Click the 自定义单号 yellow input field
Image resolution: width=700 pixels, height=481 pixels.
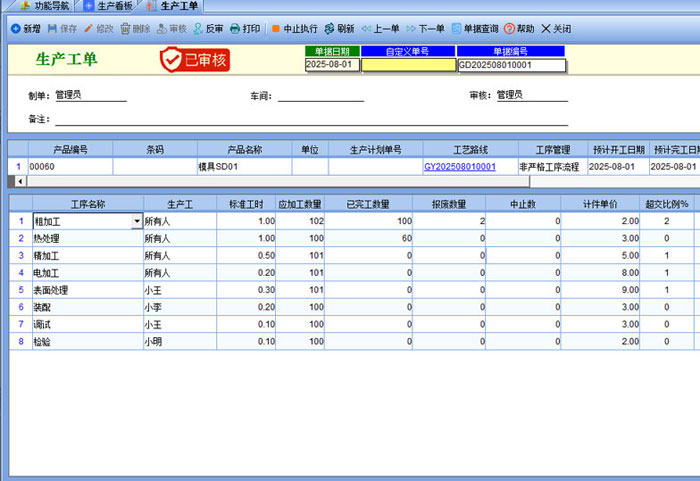(408, 66)
